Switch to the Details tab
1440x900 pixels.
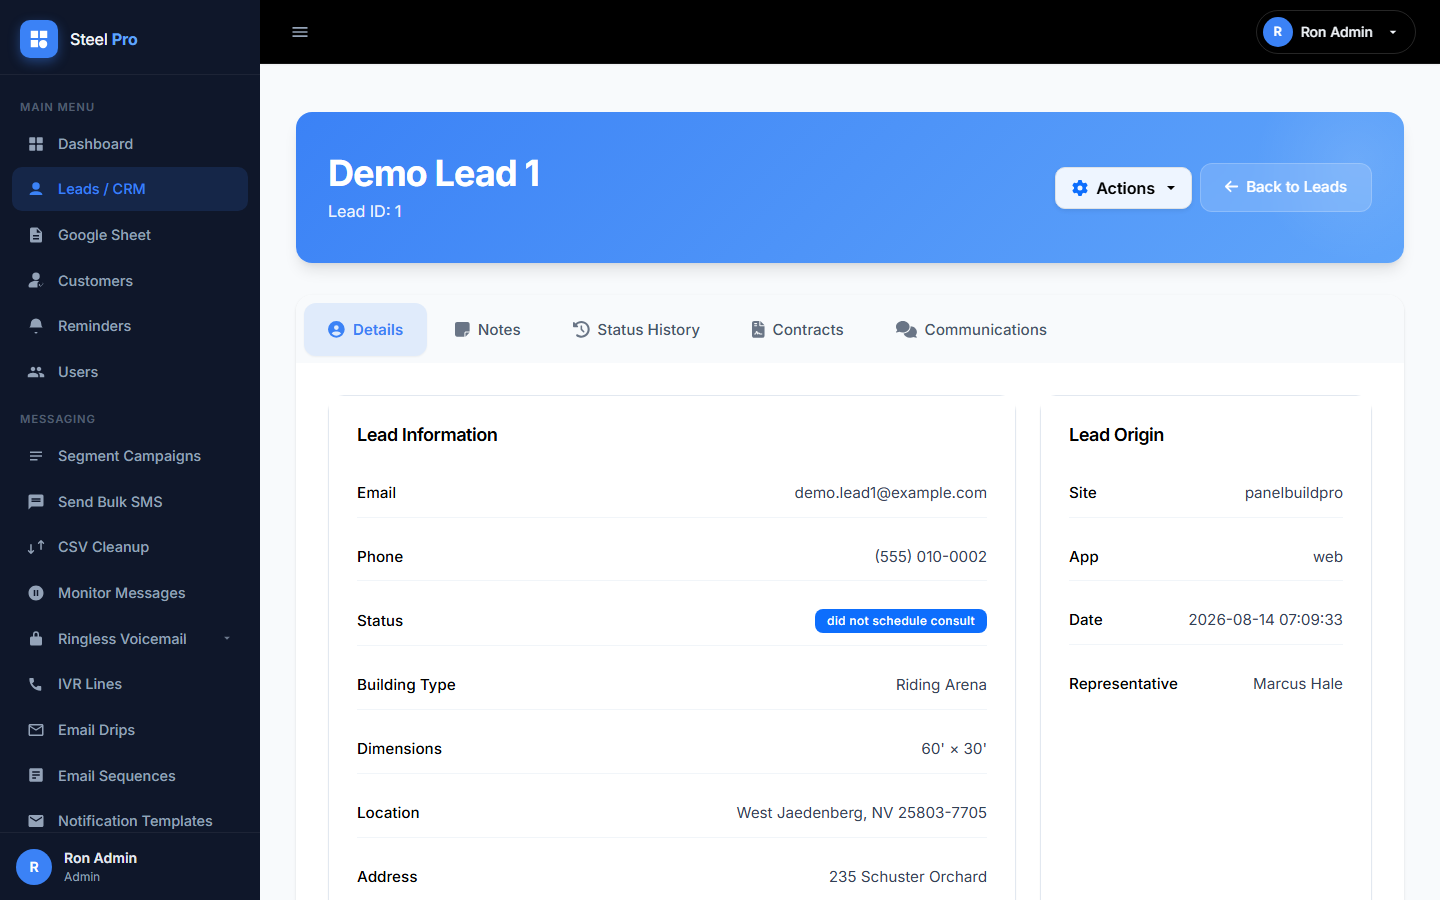point(365,330)
